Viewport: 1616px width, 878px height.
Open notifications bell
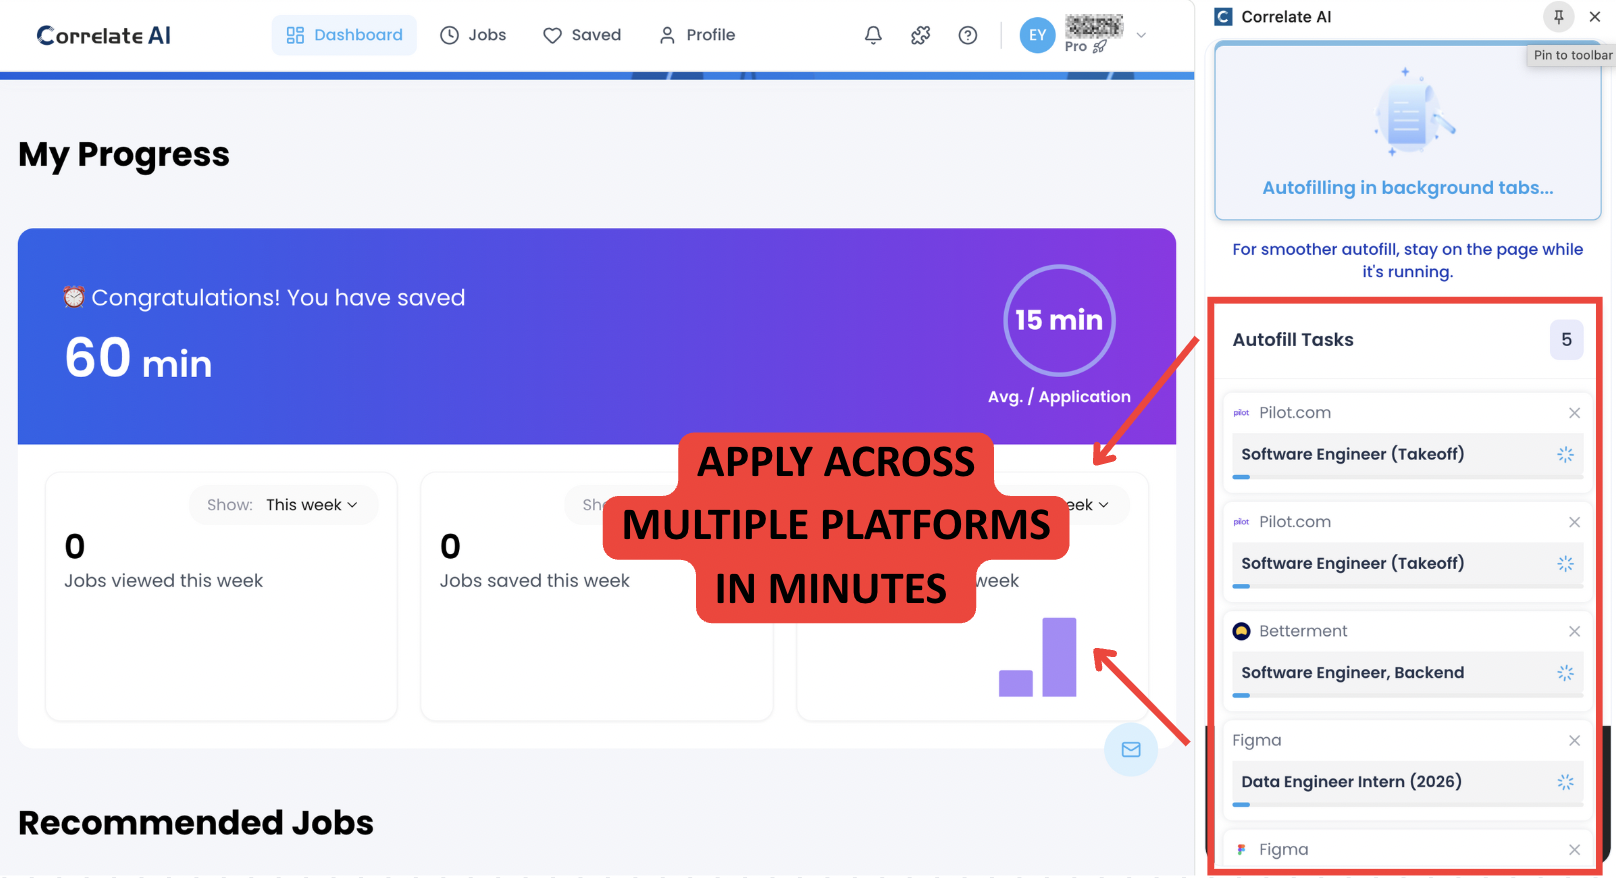point(873,35)
